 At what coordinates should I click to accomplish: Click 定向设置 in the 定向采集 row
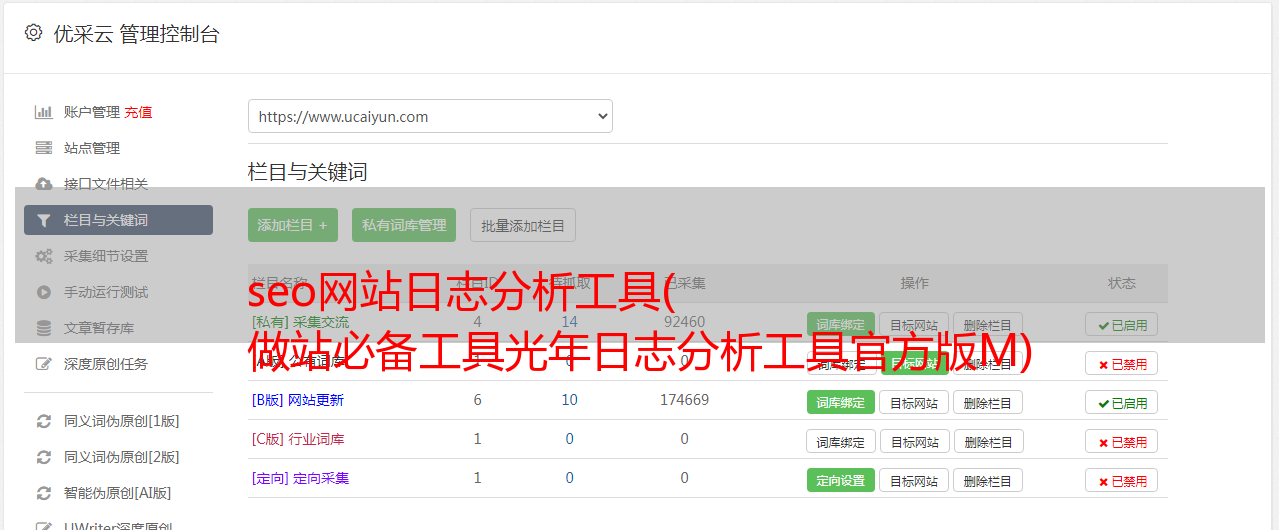pyautogui.click(x=841, y=481)
